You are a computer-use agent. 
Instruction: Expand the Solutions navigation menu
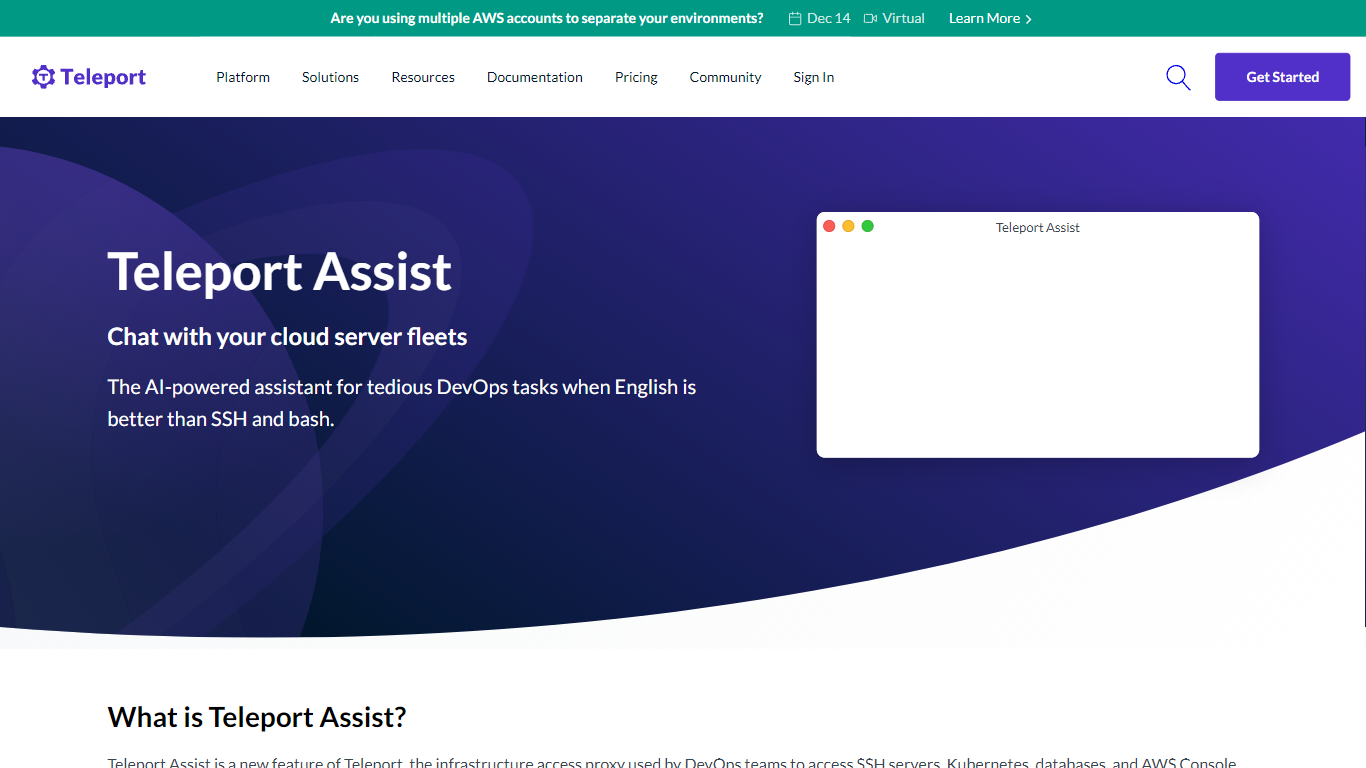click(x=330, y=77)
